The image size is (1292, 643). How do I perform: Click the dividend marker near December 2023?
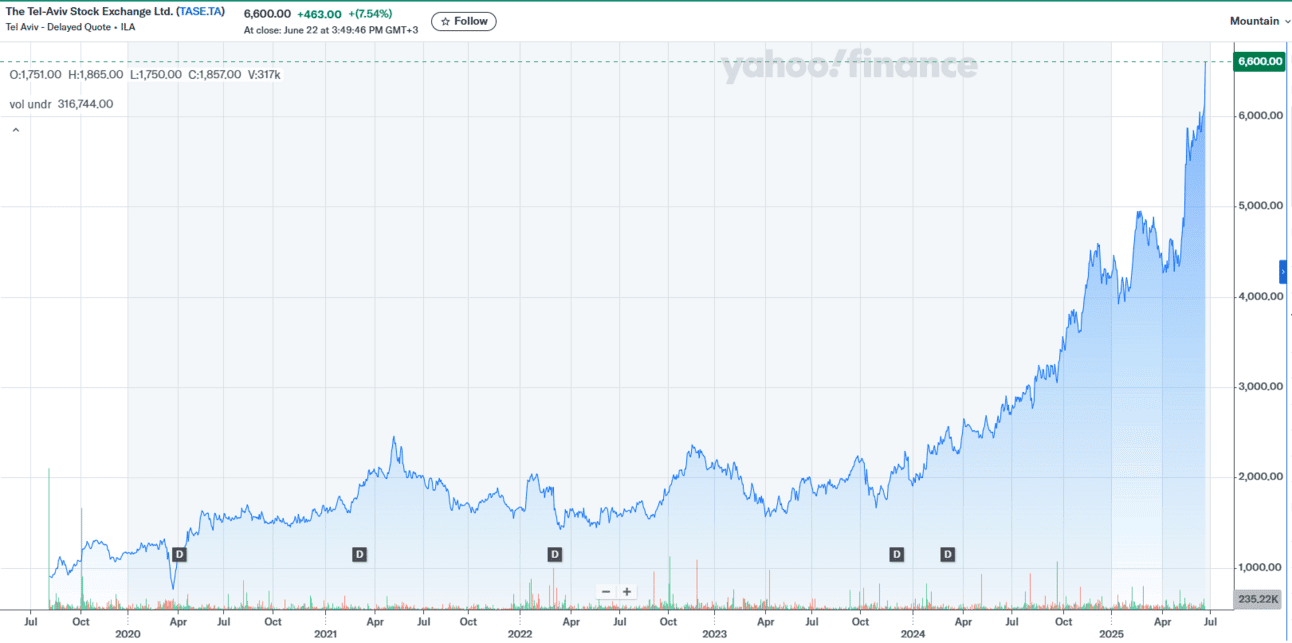coord(897,554)
